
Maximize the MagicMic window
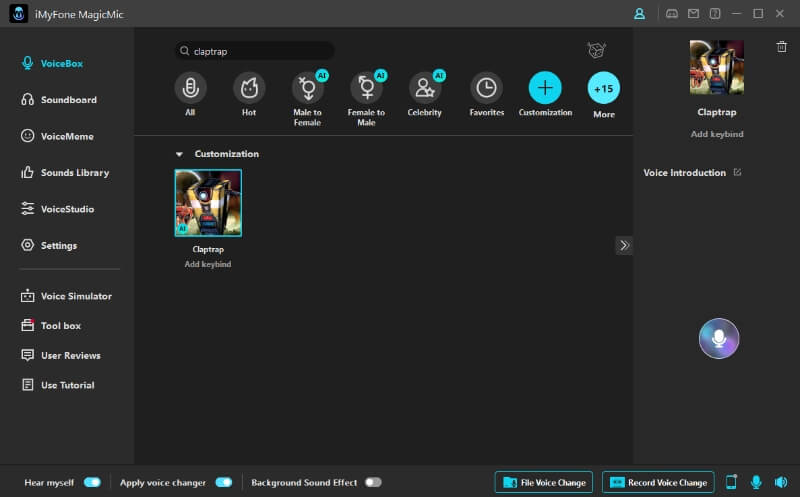[758, 14]
